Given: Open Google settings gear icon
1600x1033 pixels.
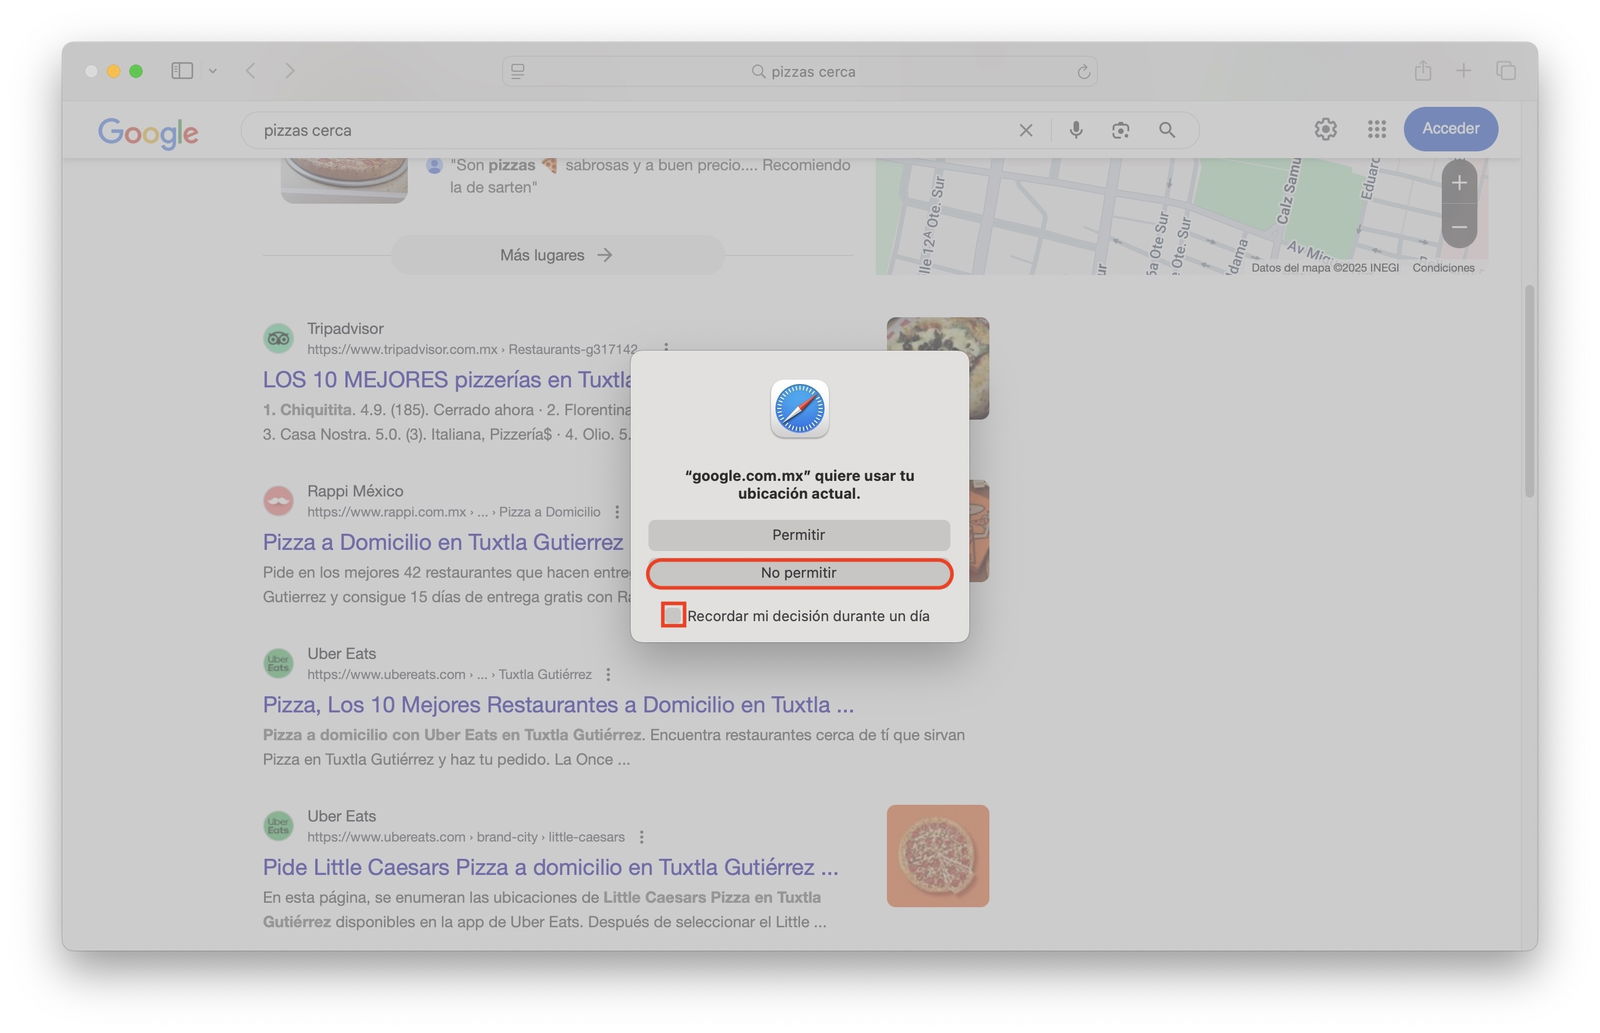Looking at the screenshot, I should (x=1326, y=129).
